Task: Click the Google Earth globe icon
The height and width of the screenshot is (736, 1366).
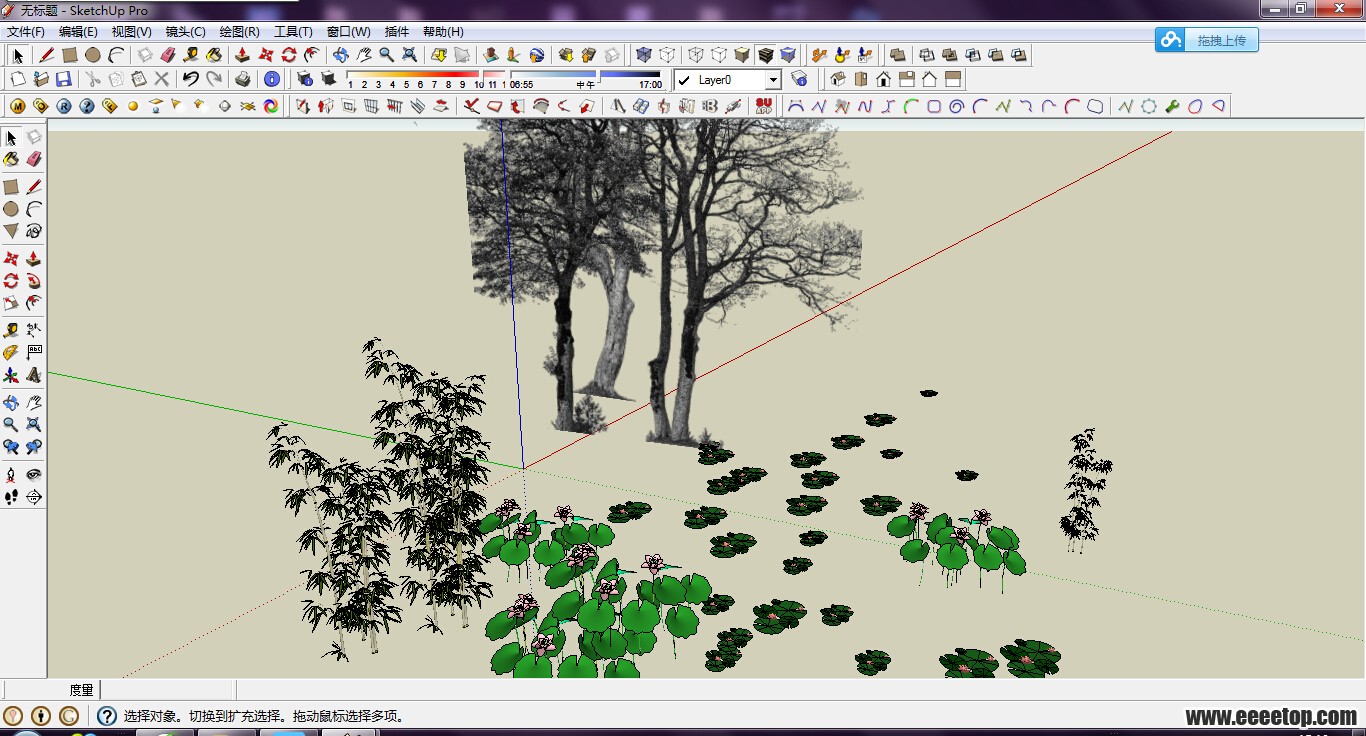Action: tap(536, 55)
